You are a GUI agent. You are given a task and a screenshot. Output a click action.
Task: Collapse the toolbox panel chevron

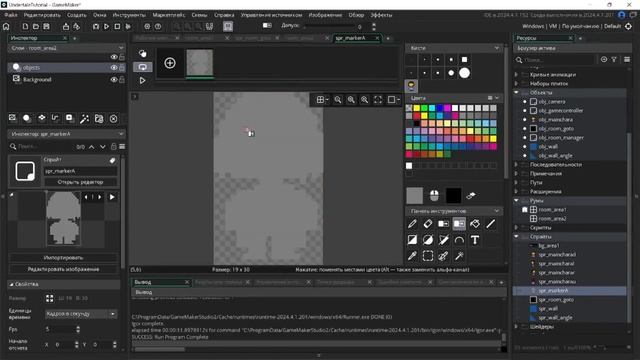(x=496, y=211)
